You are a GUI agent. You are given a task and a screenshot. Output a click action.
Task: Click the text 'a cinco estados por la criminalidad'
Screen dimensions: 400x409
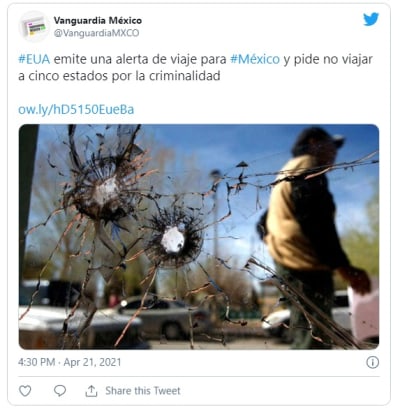[x=119, y=76]
